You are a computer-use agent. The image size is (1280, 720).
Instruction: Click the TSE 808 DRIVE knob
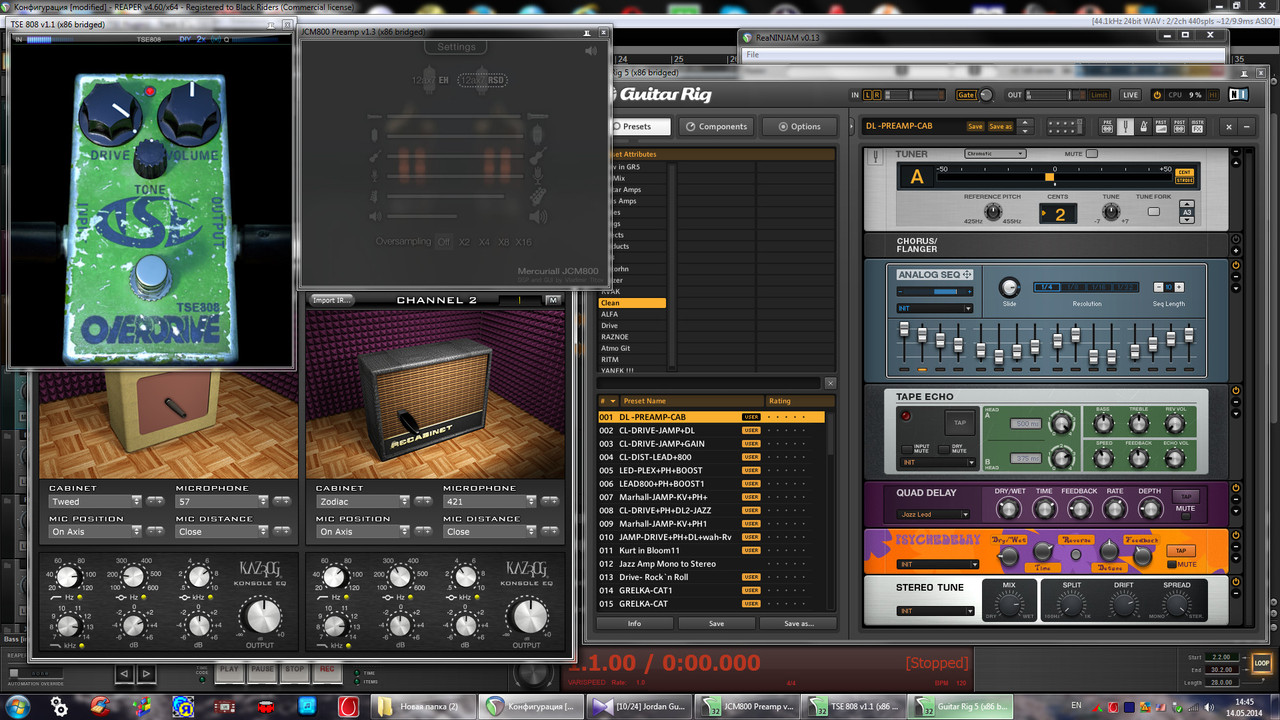tap(112, 113)
